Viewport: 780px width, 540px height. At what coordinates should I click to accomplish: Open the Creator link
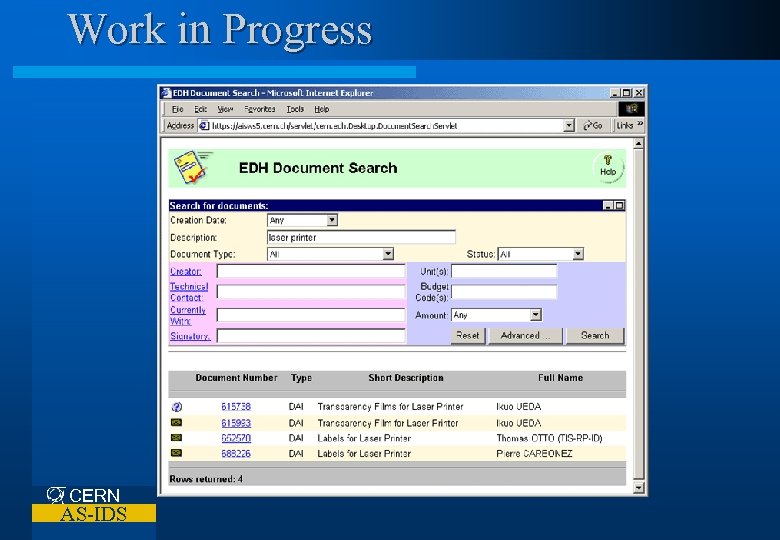click(x=186, y=271)
